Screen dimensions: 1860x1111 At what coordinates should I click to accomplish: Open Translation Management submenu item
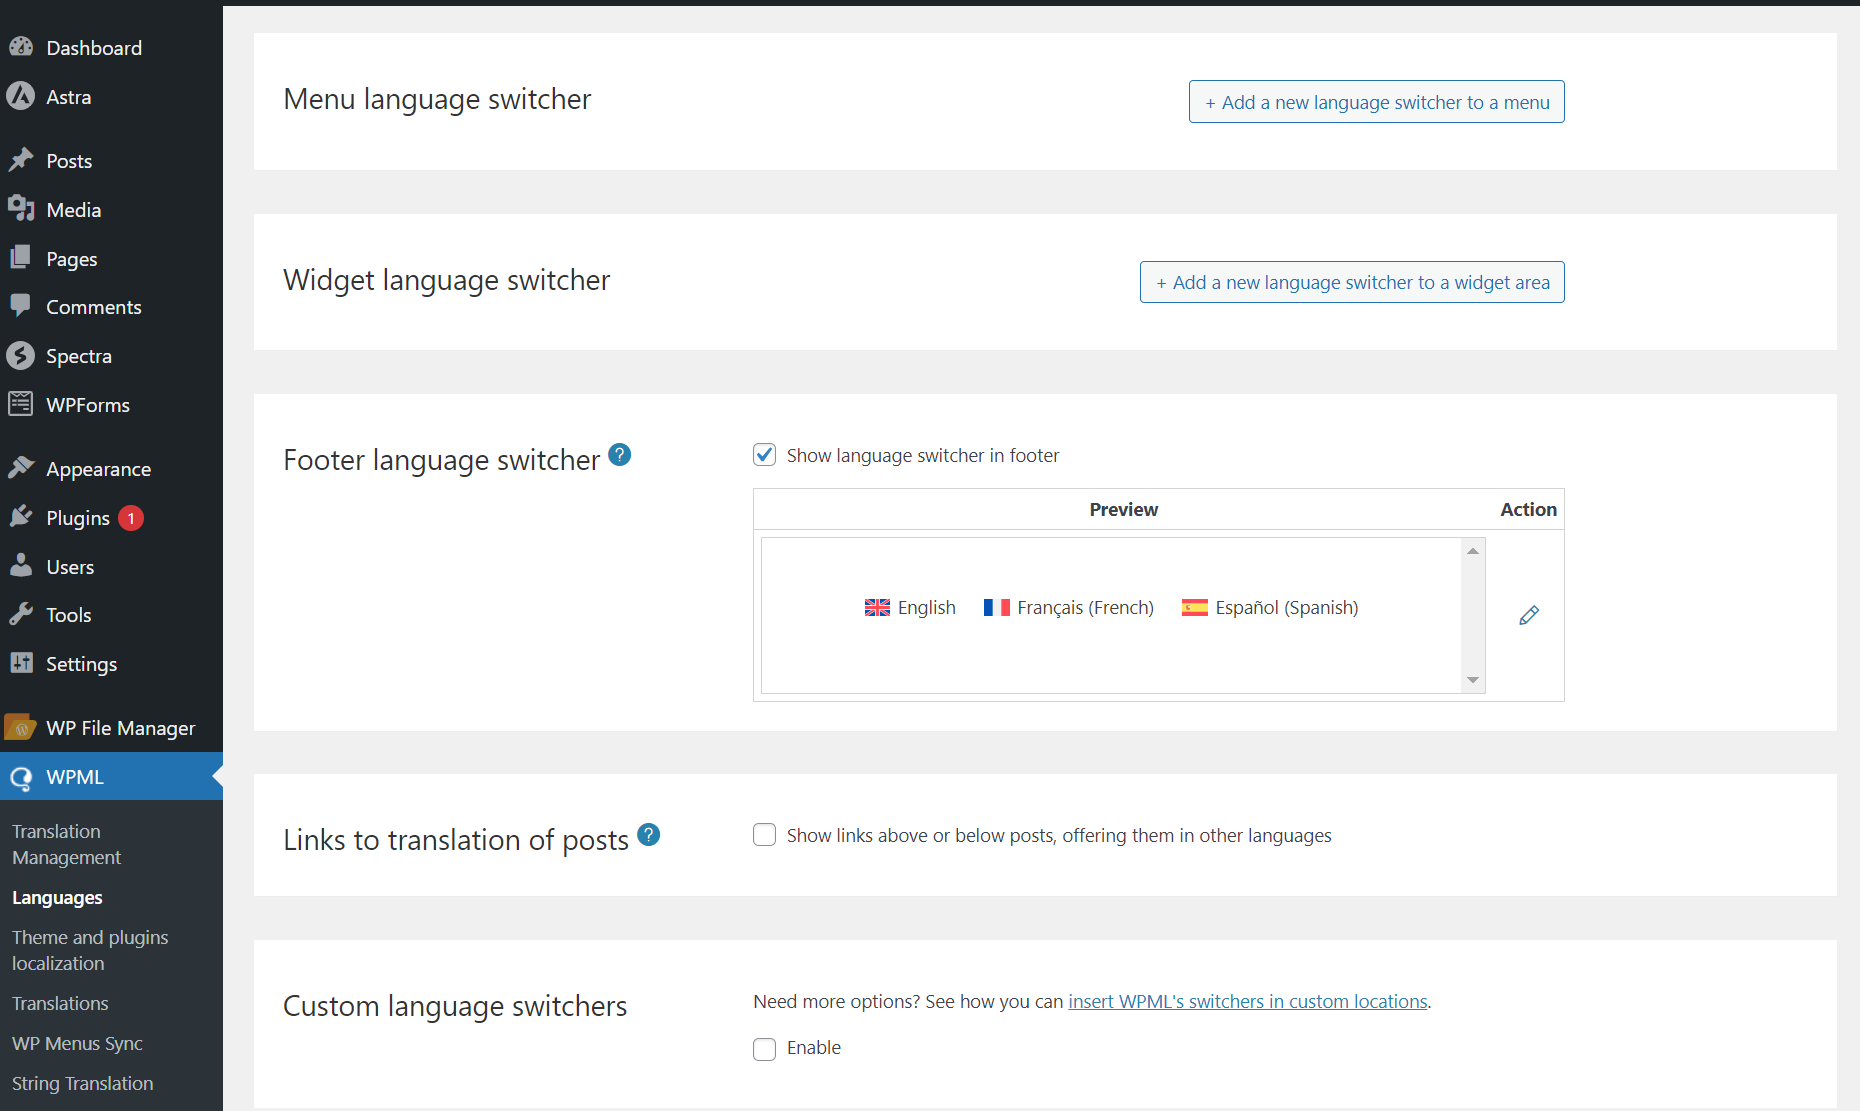click(66, 844)
